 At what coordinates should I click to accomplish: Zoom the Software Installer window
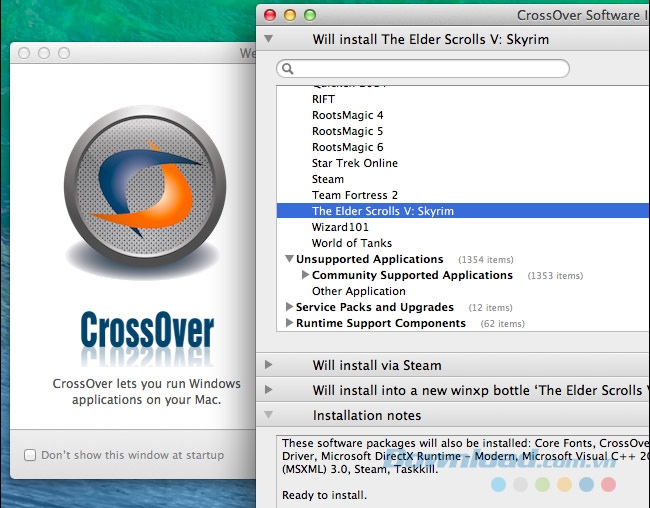pos(310,15)
